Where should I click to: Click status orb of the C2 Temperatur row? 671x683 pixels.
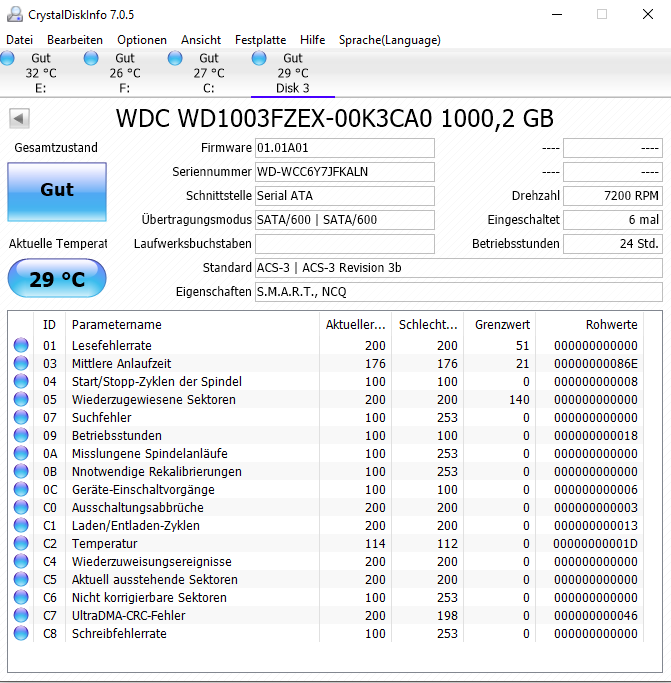click(21, 543)
